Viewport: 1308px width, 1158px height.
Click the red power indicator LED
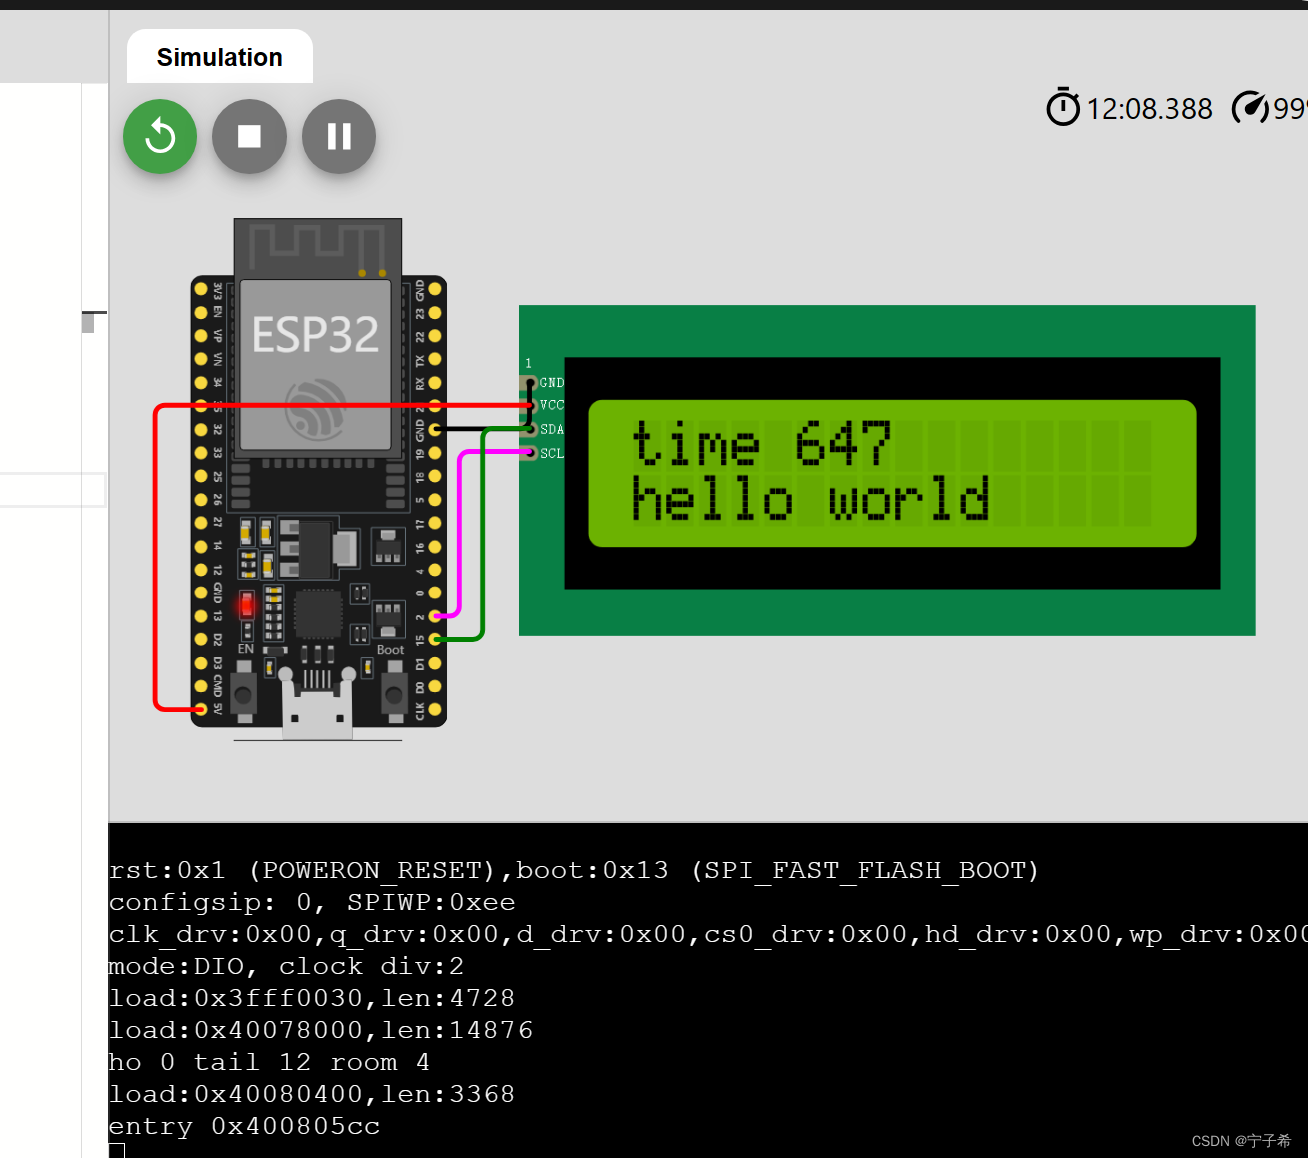point(245,605)
